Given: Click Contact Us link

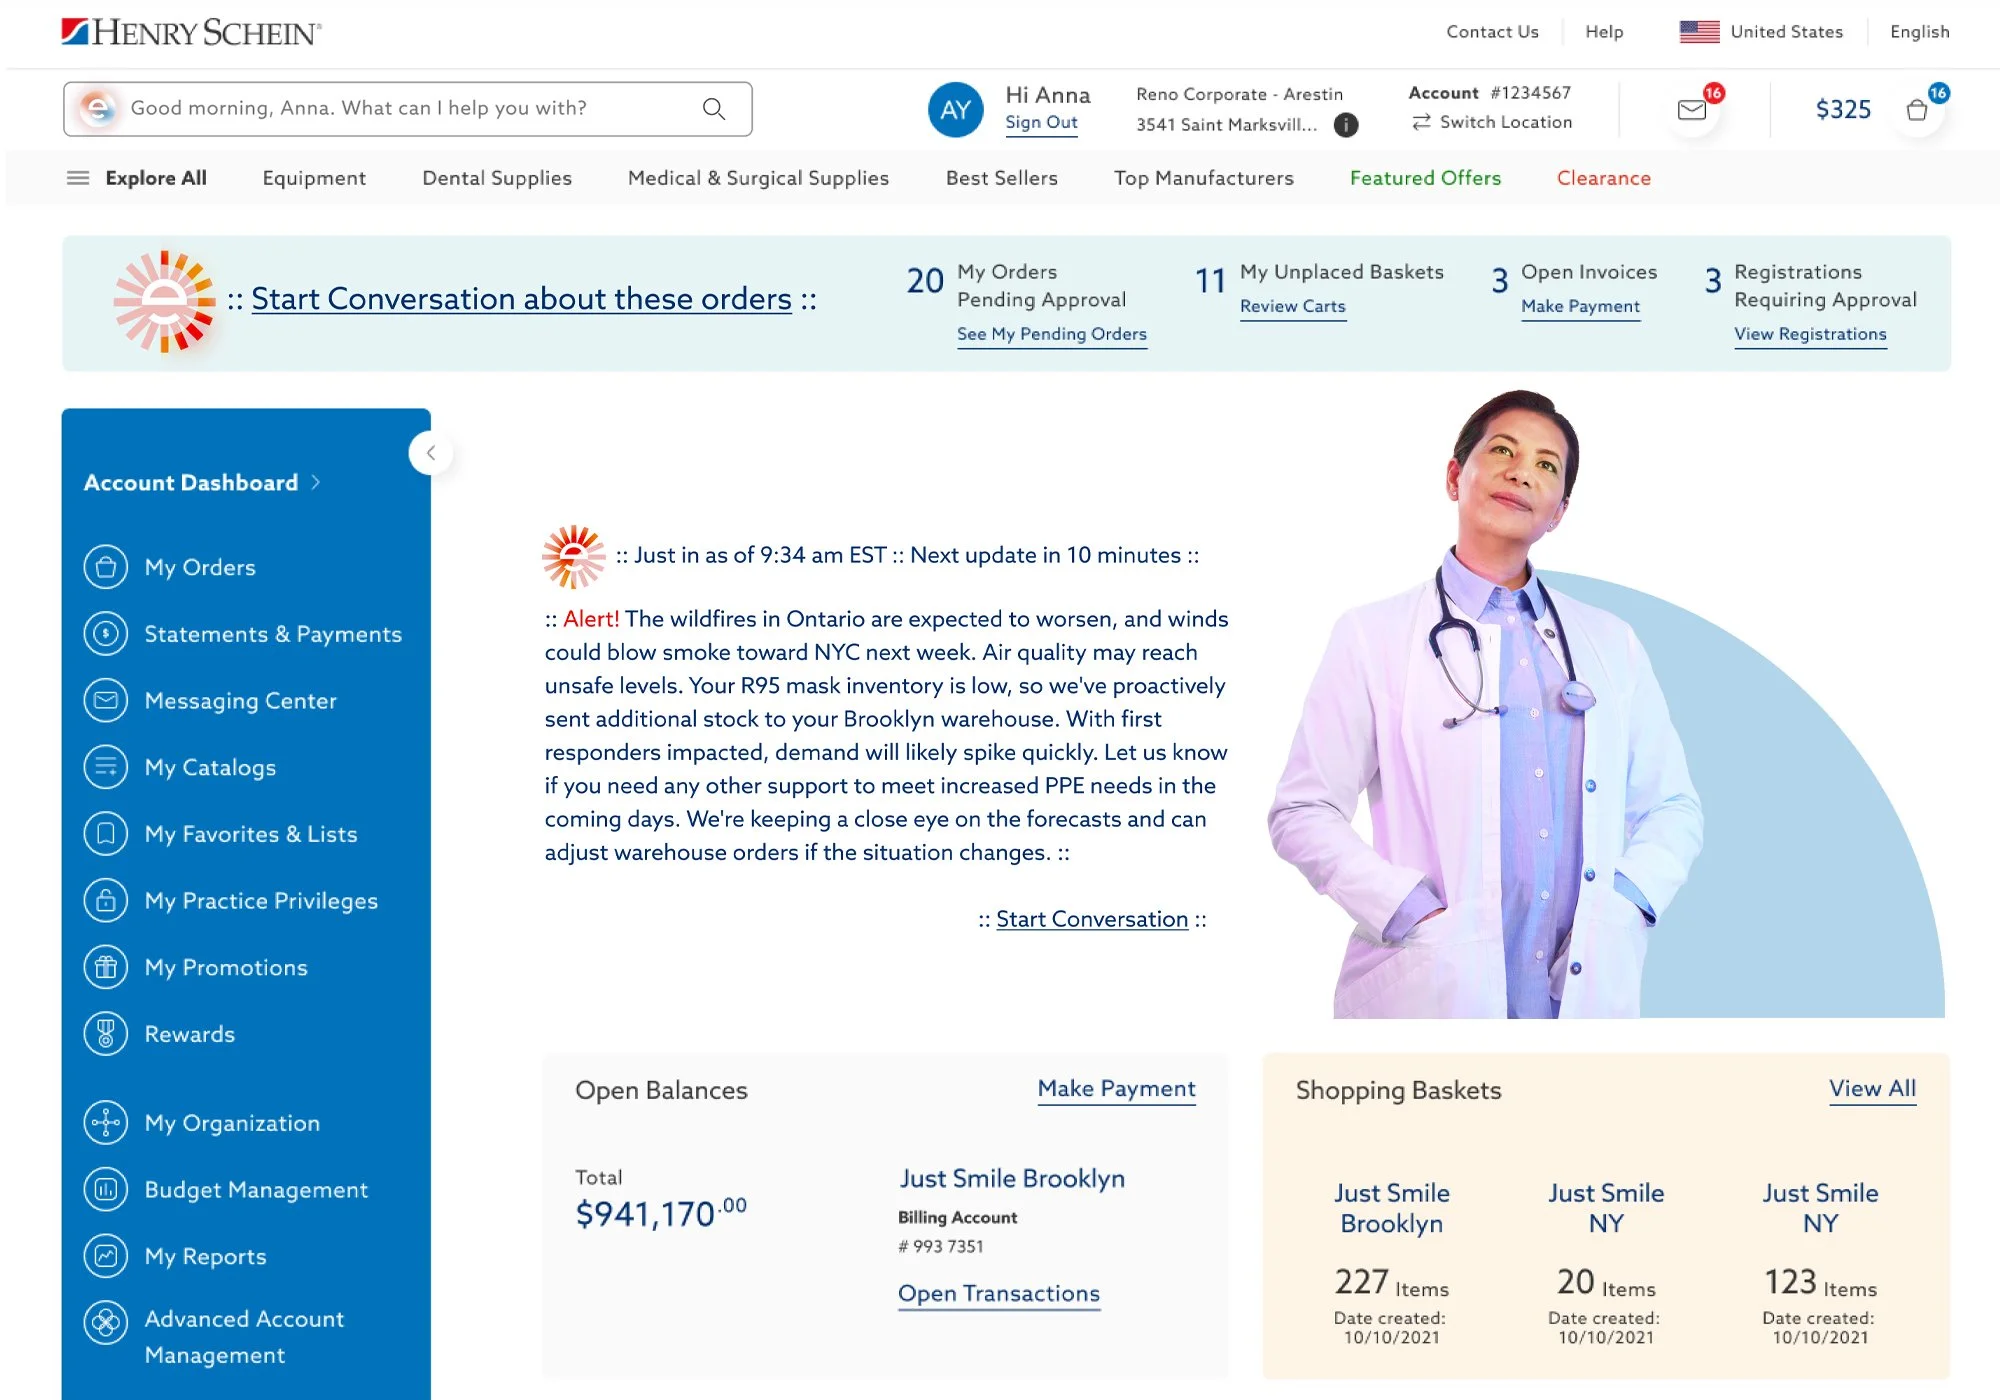Looking at the screenshot, I should pos(1492,32).
